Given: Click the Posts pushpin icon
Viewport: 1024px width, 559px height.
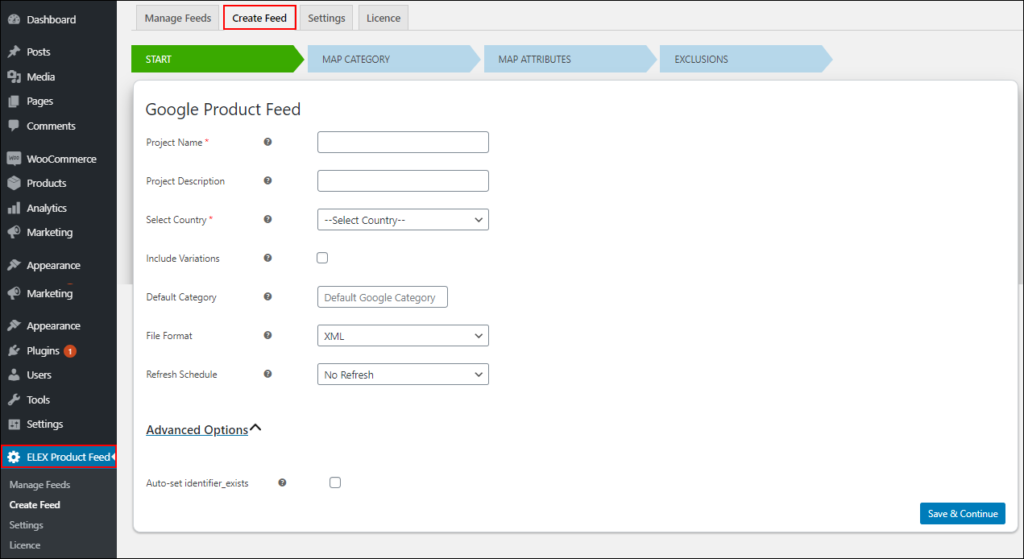Looking at the screenshot, I should coord(14,52).
